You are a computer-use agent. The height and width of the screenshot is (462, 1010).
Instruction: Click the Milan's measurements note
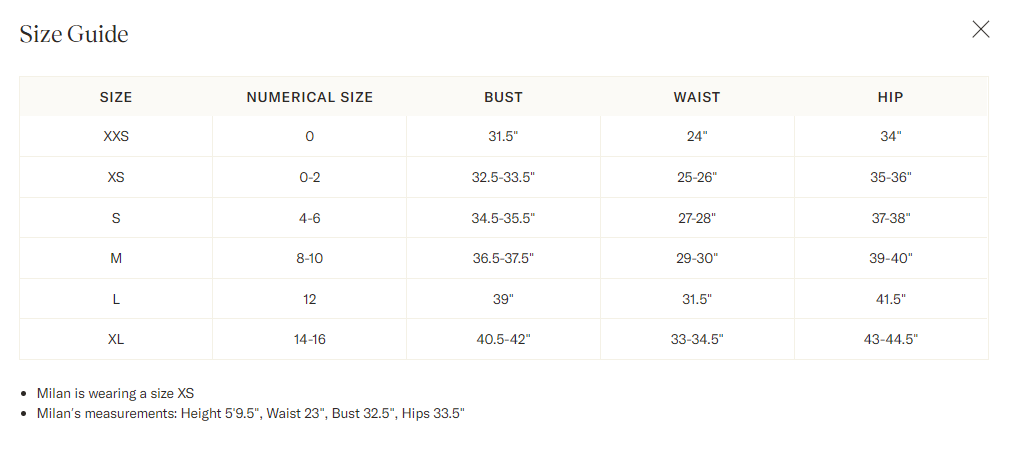[250, 413]
